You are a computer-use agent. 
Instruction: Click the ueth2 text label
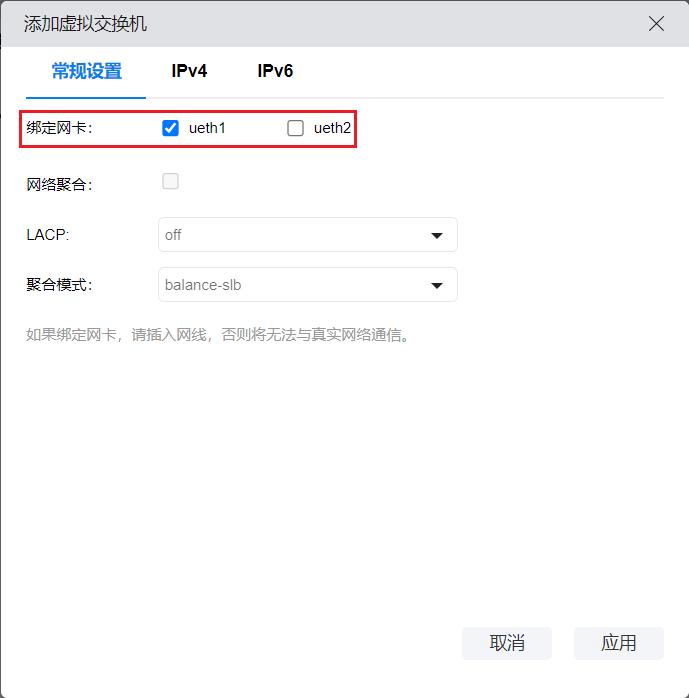[x=332, y=128]
